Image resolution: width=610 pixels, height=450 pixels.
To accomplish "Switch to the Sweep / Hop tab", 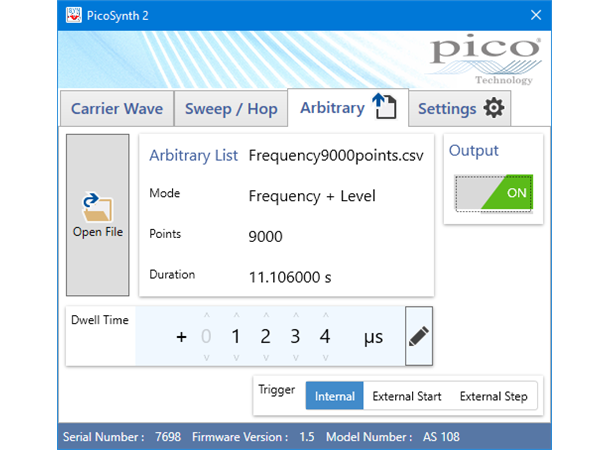I will [x=231, y=109].
